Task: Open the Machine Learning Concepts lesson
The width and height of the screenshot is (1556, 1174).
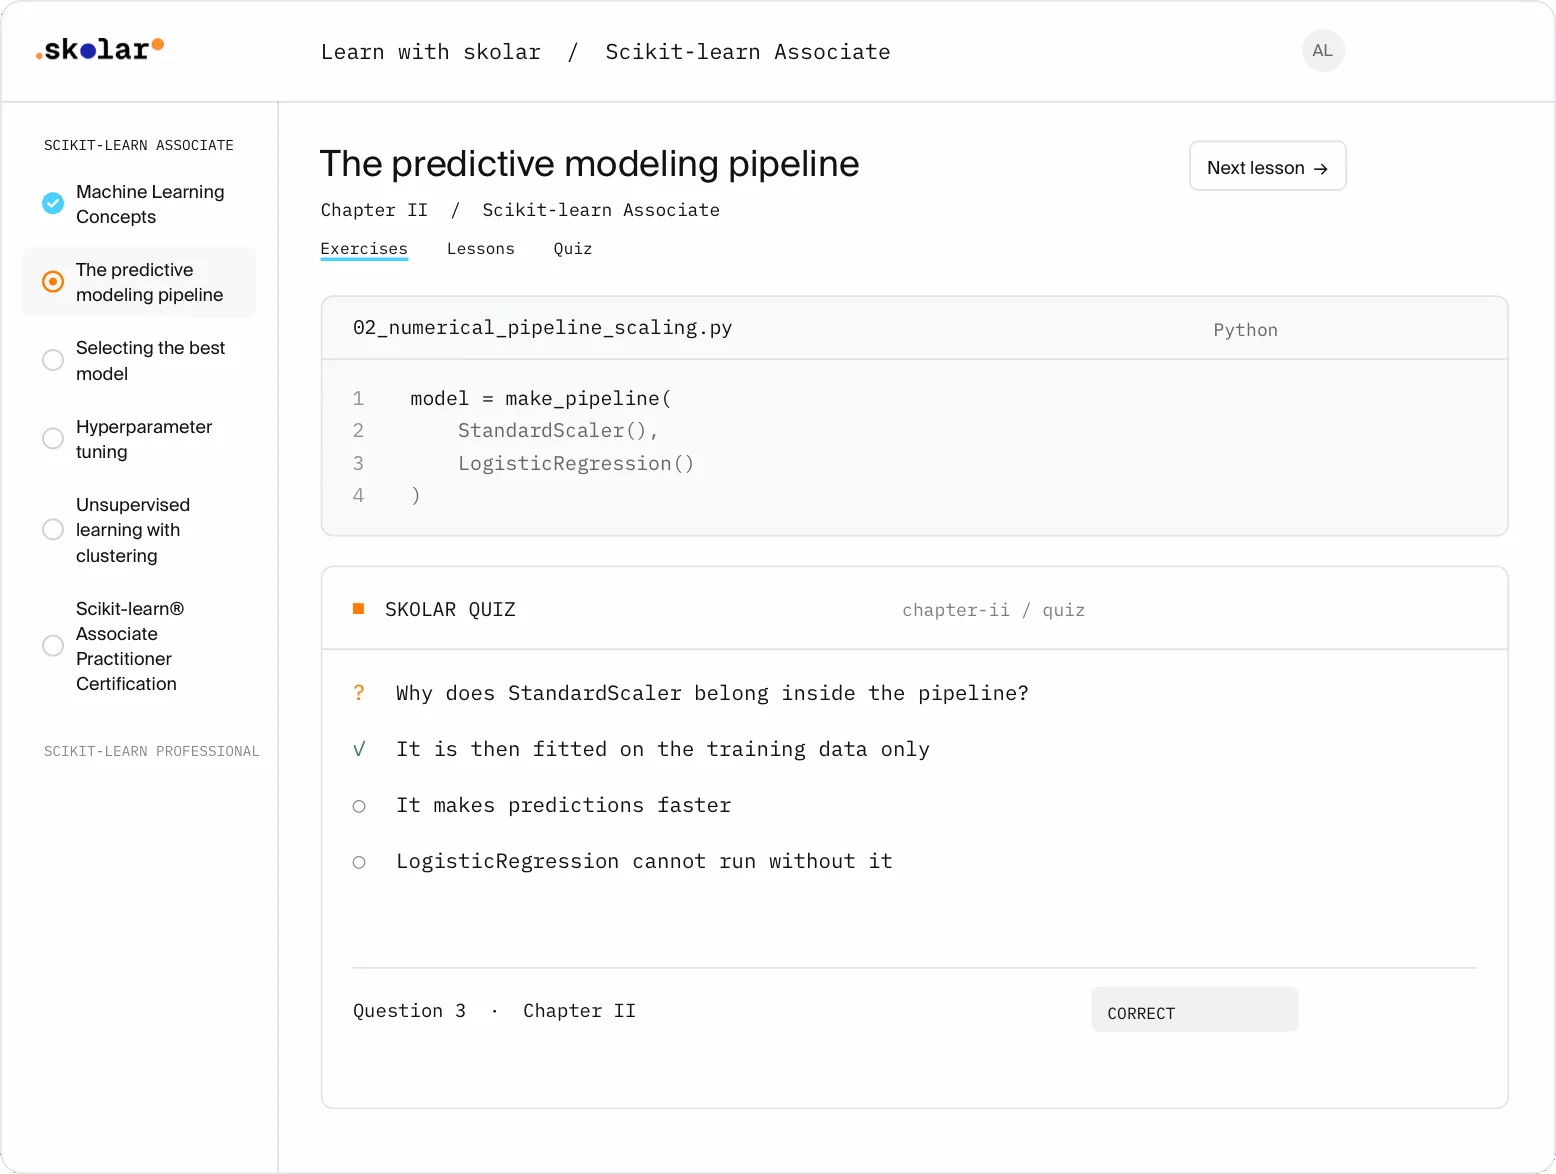Action: [150, 204]
